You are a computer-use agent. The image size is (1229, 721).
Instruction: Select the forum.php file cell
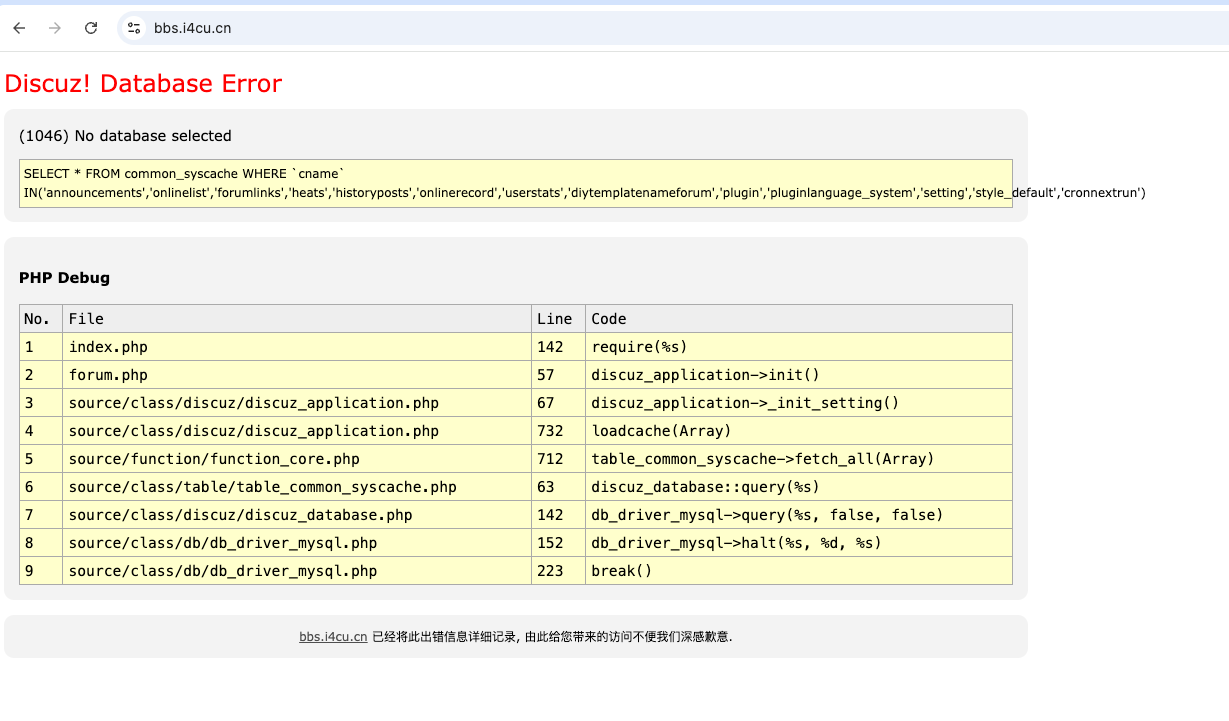click(297, 375)
